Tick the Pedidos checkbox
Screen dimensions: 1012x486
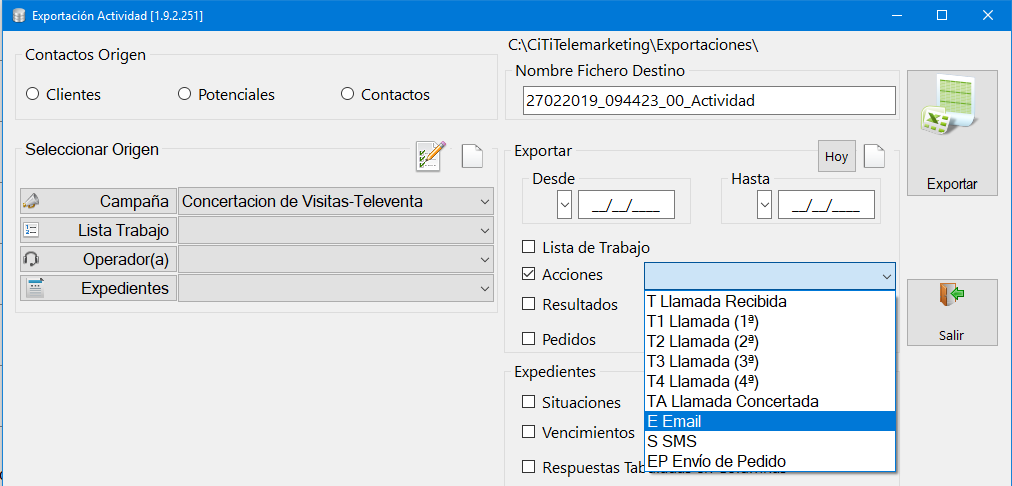click(529, 338)
